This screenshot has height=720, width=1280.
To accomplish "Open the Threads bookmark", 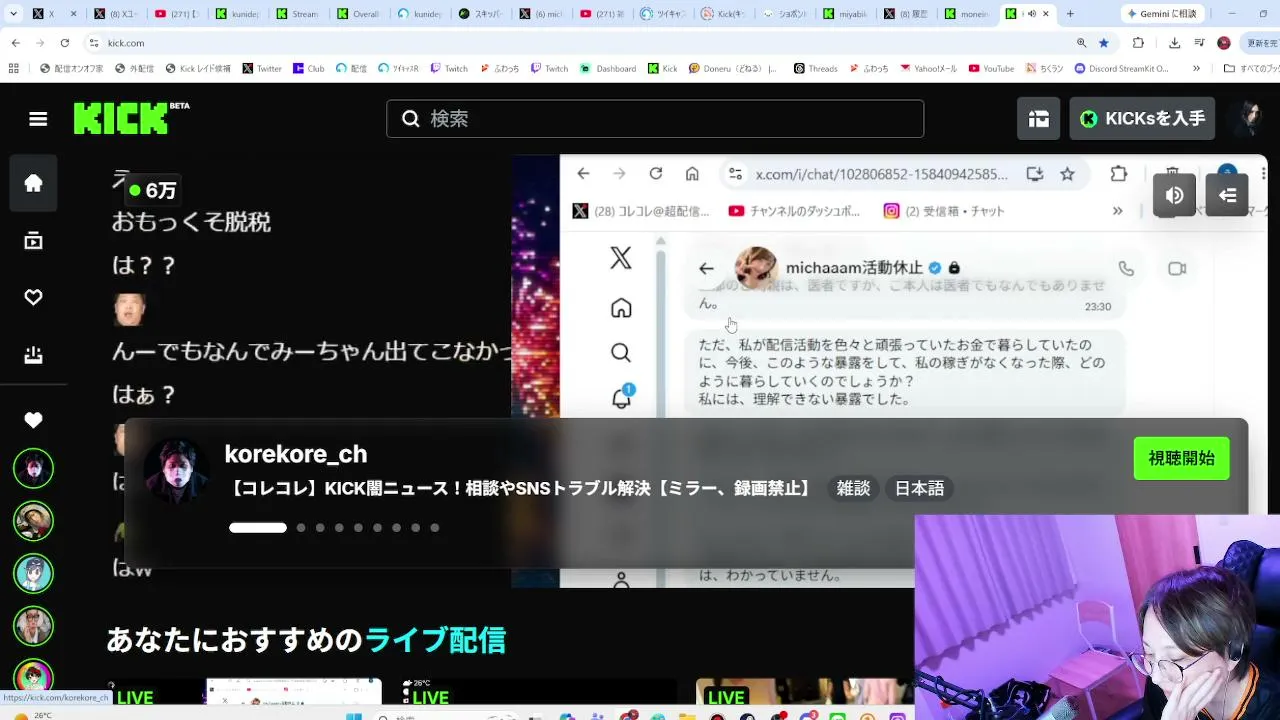I will pyautogui.click(x=816, y=69).
